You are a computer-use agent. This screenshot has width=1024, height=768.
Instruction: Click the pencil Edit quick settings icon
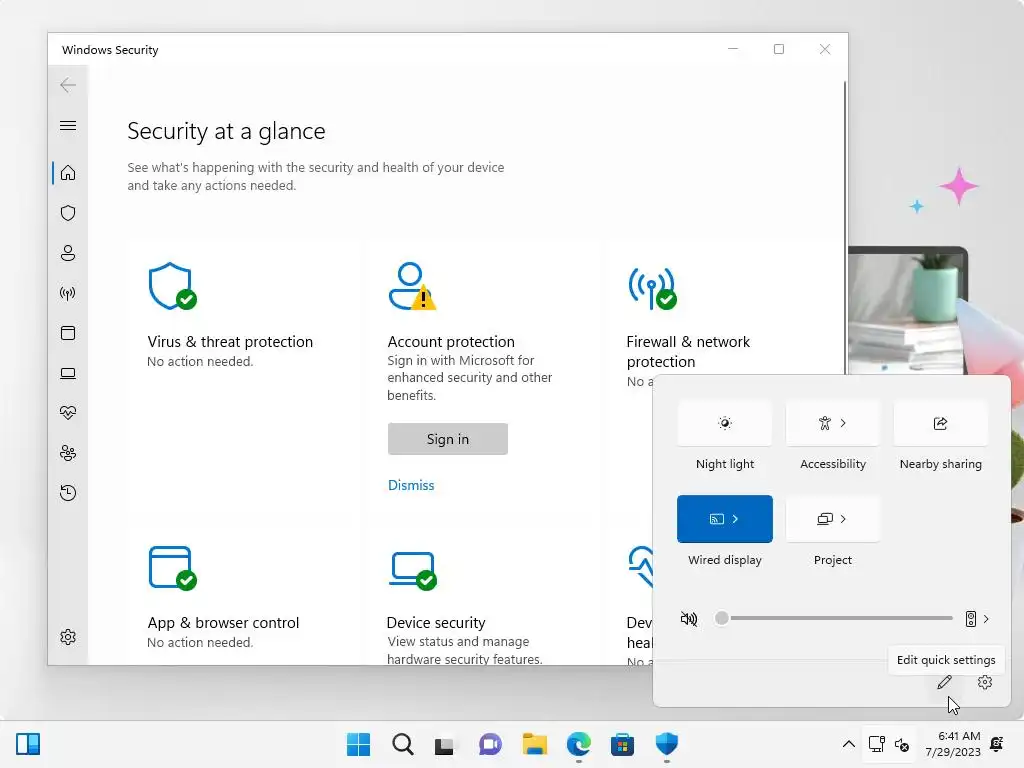944,682
